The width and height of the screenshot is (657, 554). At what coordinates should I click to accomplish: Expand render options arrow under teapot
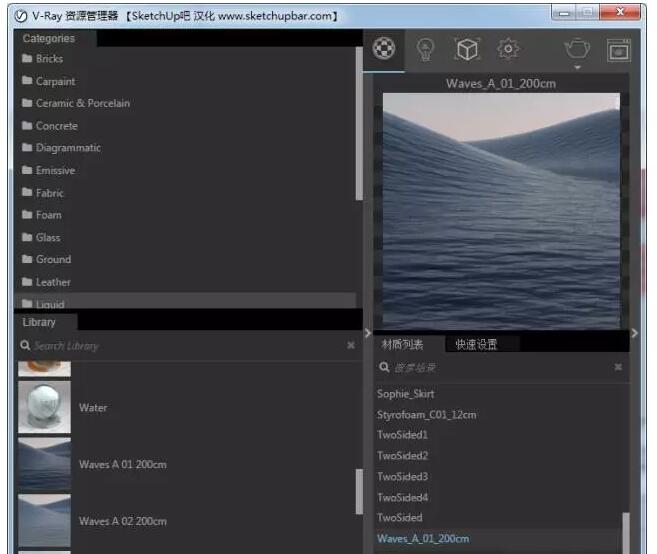[x=577, y=67]
